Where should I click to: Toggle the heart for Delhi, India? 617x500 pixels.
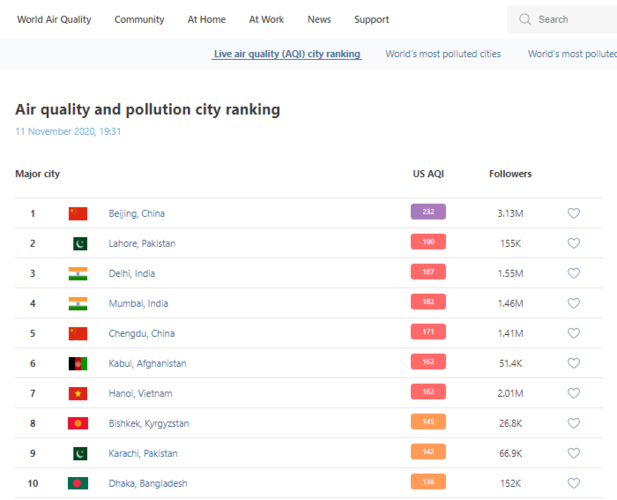(x=573, y=273)
